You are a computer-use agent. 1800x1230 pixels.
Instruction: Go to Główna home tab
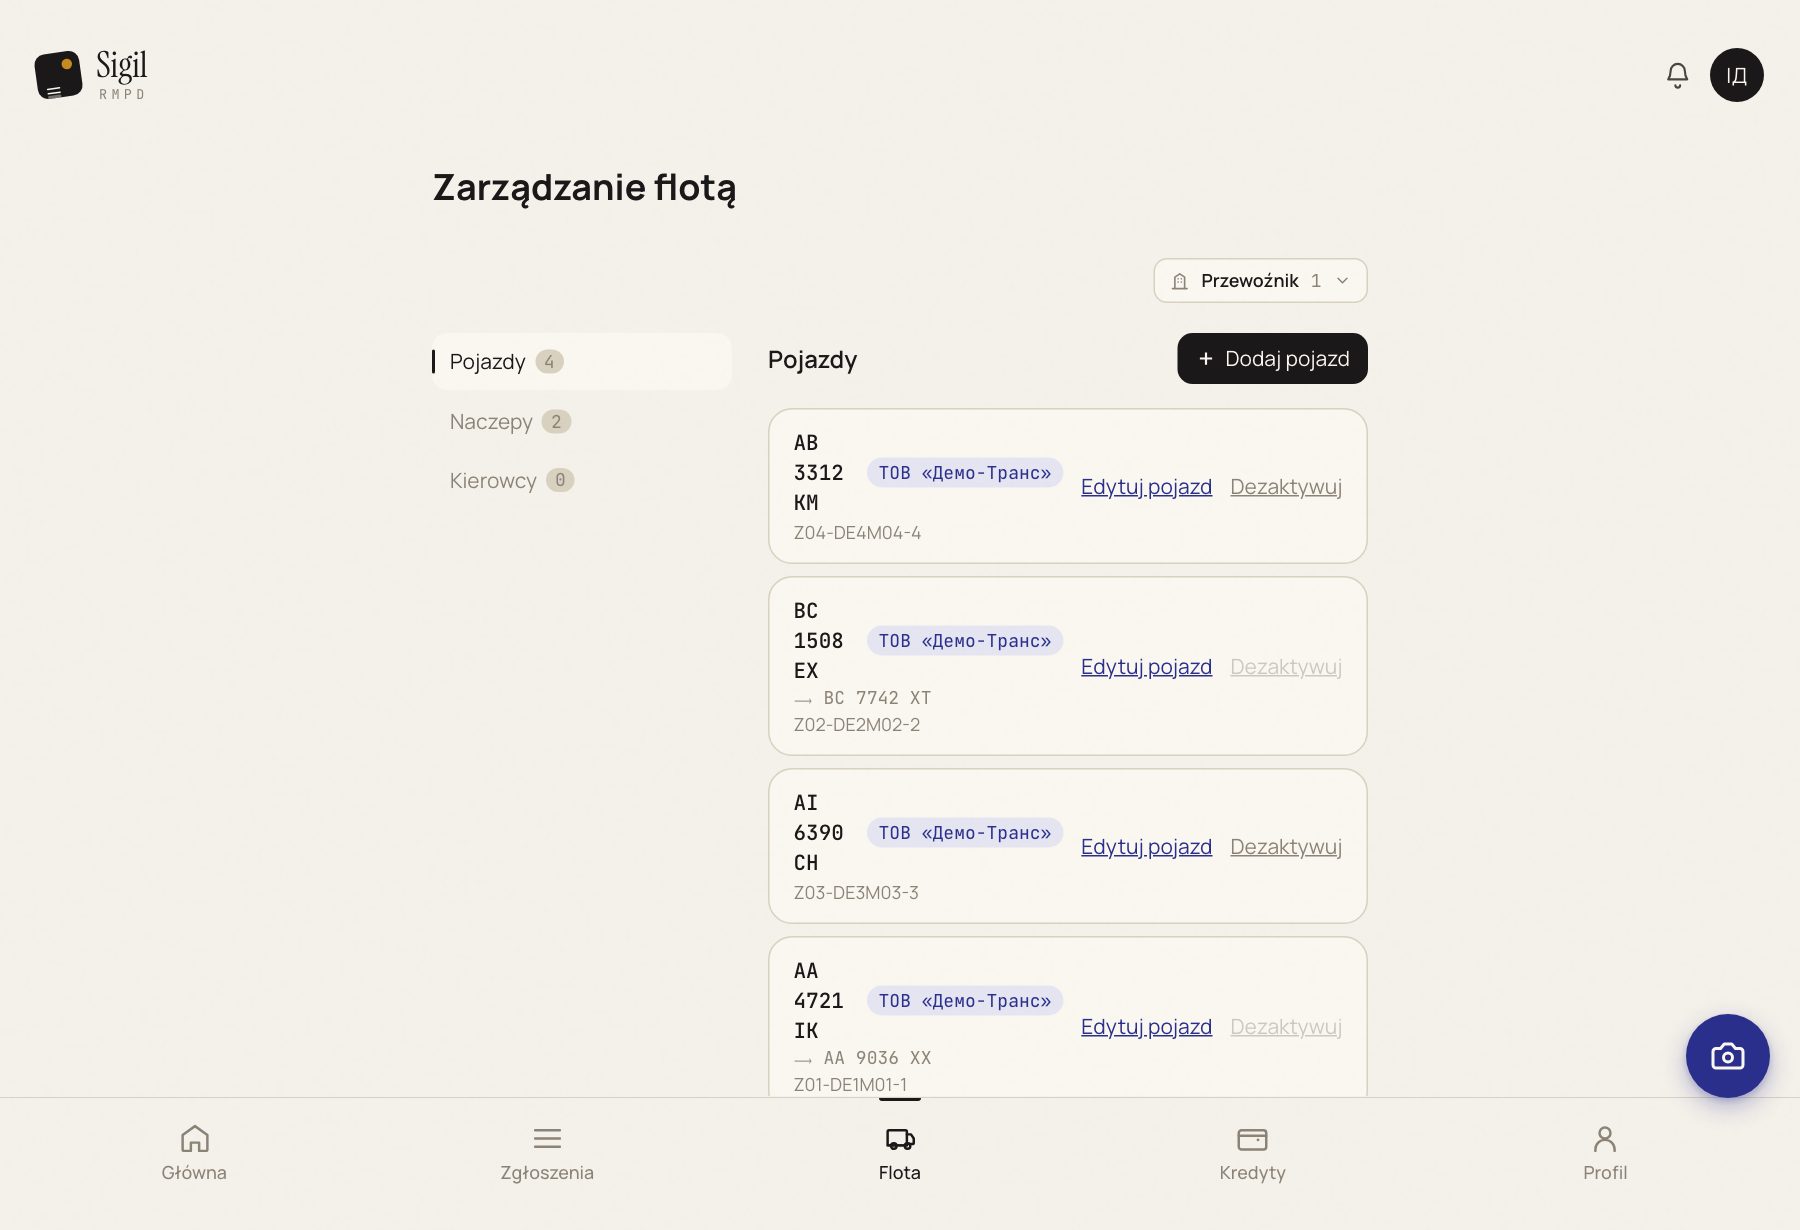tap(194, 1153)
